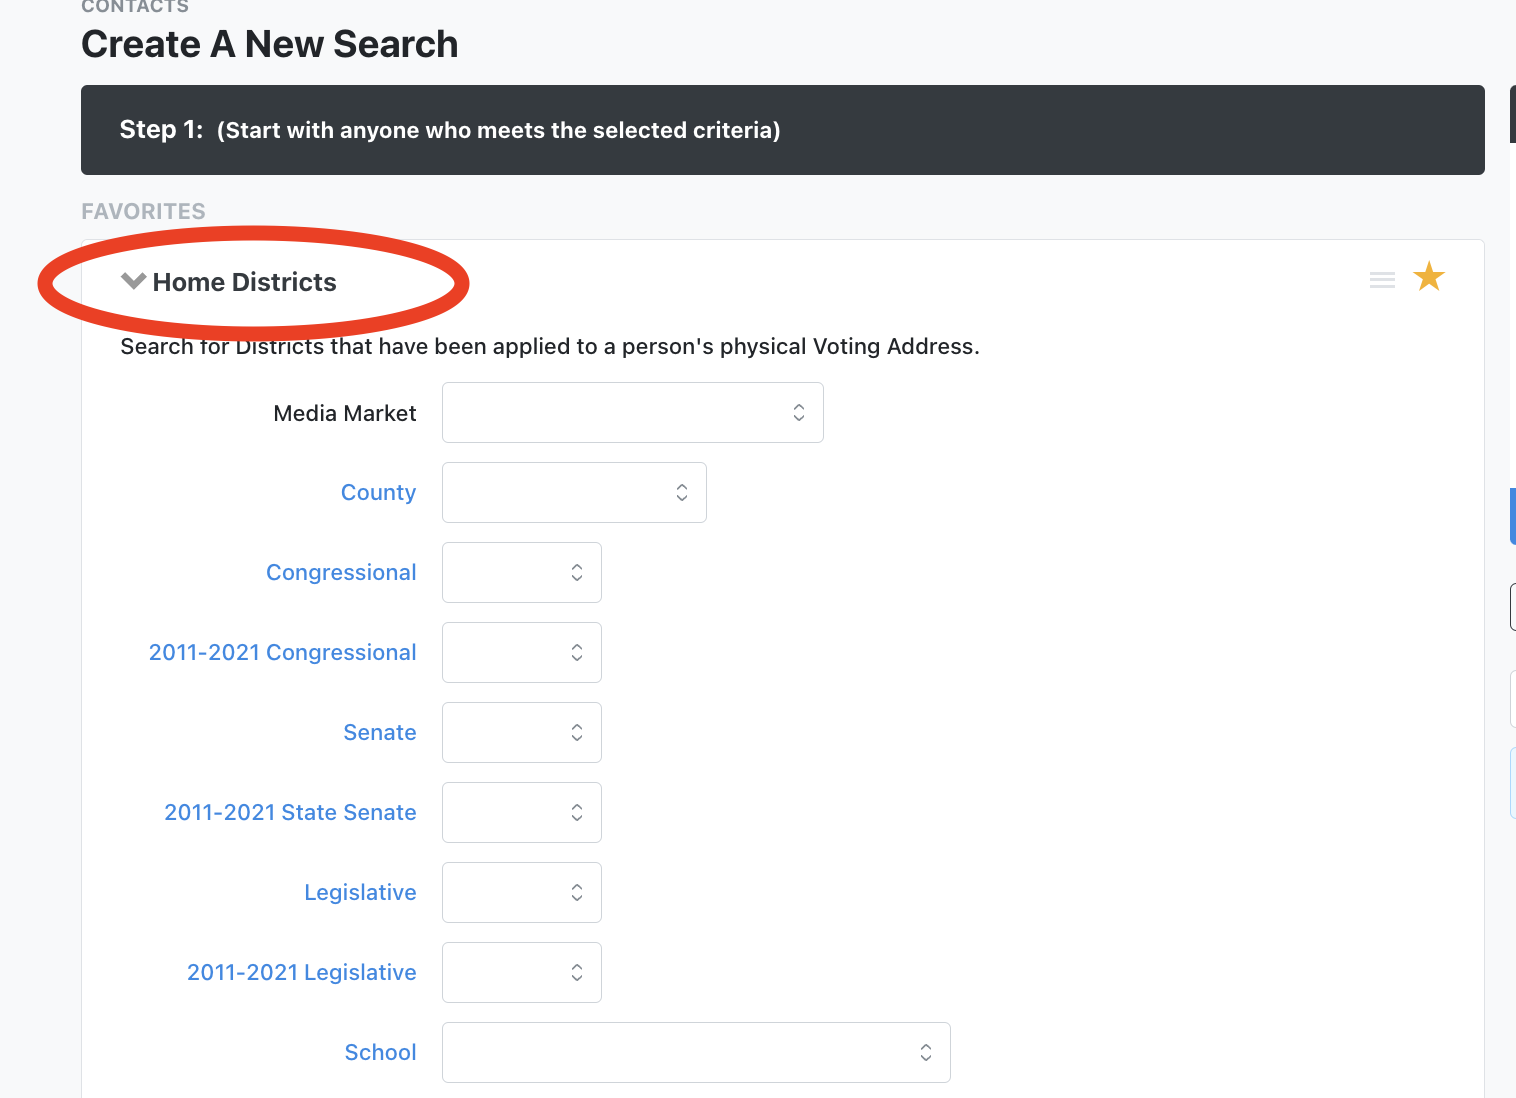Click the drag handle lines icon

(x=1382, y=280)
